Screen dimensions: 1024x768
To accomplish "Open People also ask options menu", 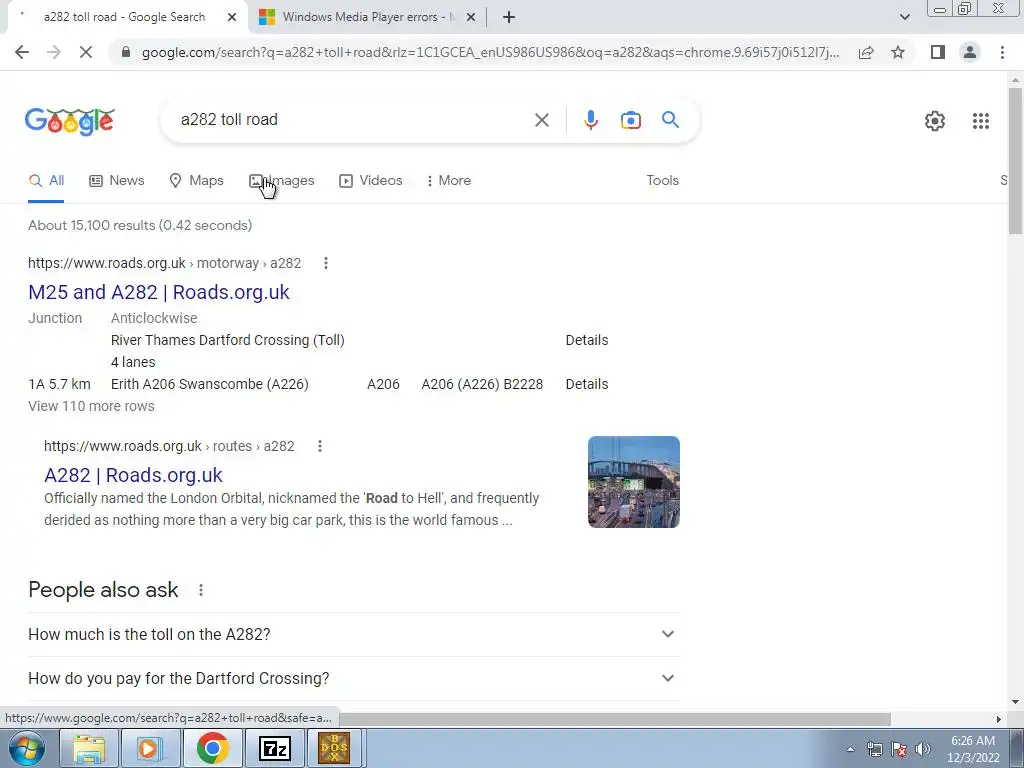I will tap(201, 590).
